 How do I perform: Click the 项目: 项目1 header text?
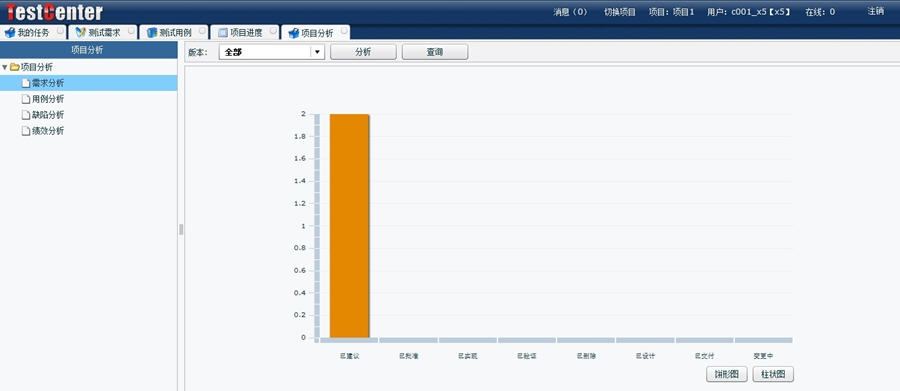pos(671,11)
